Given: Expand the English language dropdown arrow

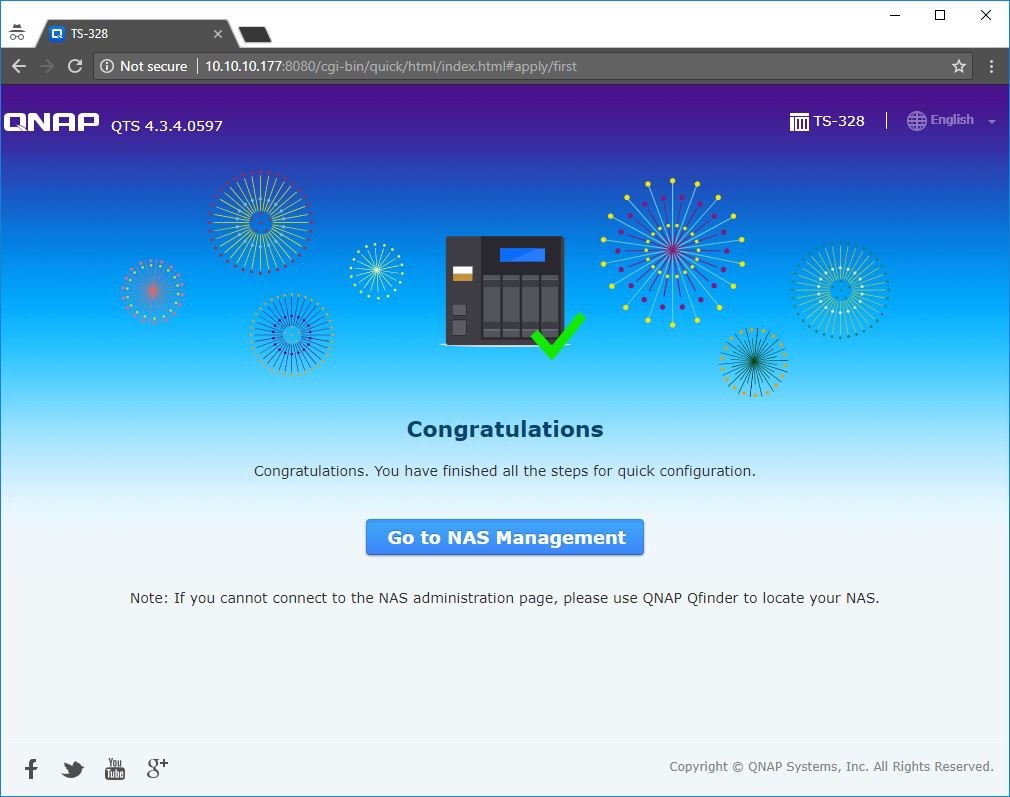Looking at the screenshot, I should (991, 121).
